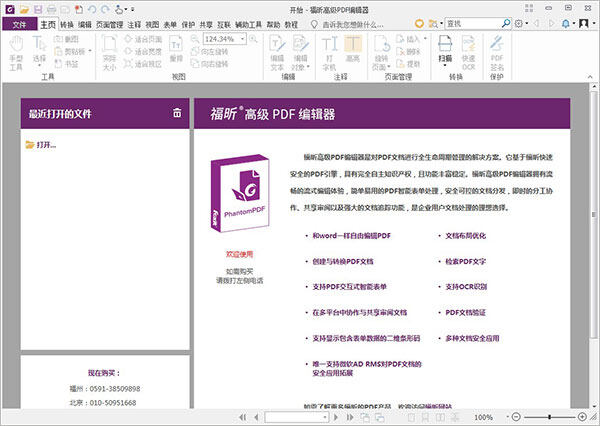The height and width of the screenshot is (426, 600).
Task: Expand the Clipboard (剪贴板) dropdown
Action: coord(90,51)
